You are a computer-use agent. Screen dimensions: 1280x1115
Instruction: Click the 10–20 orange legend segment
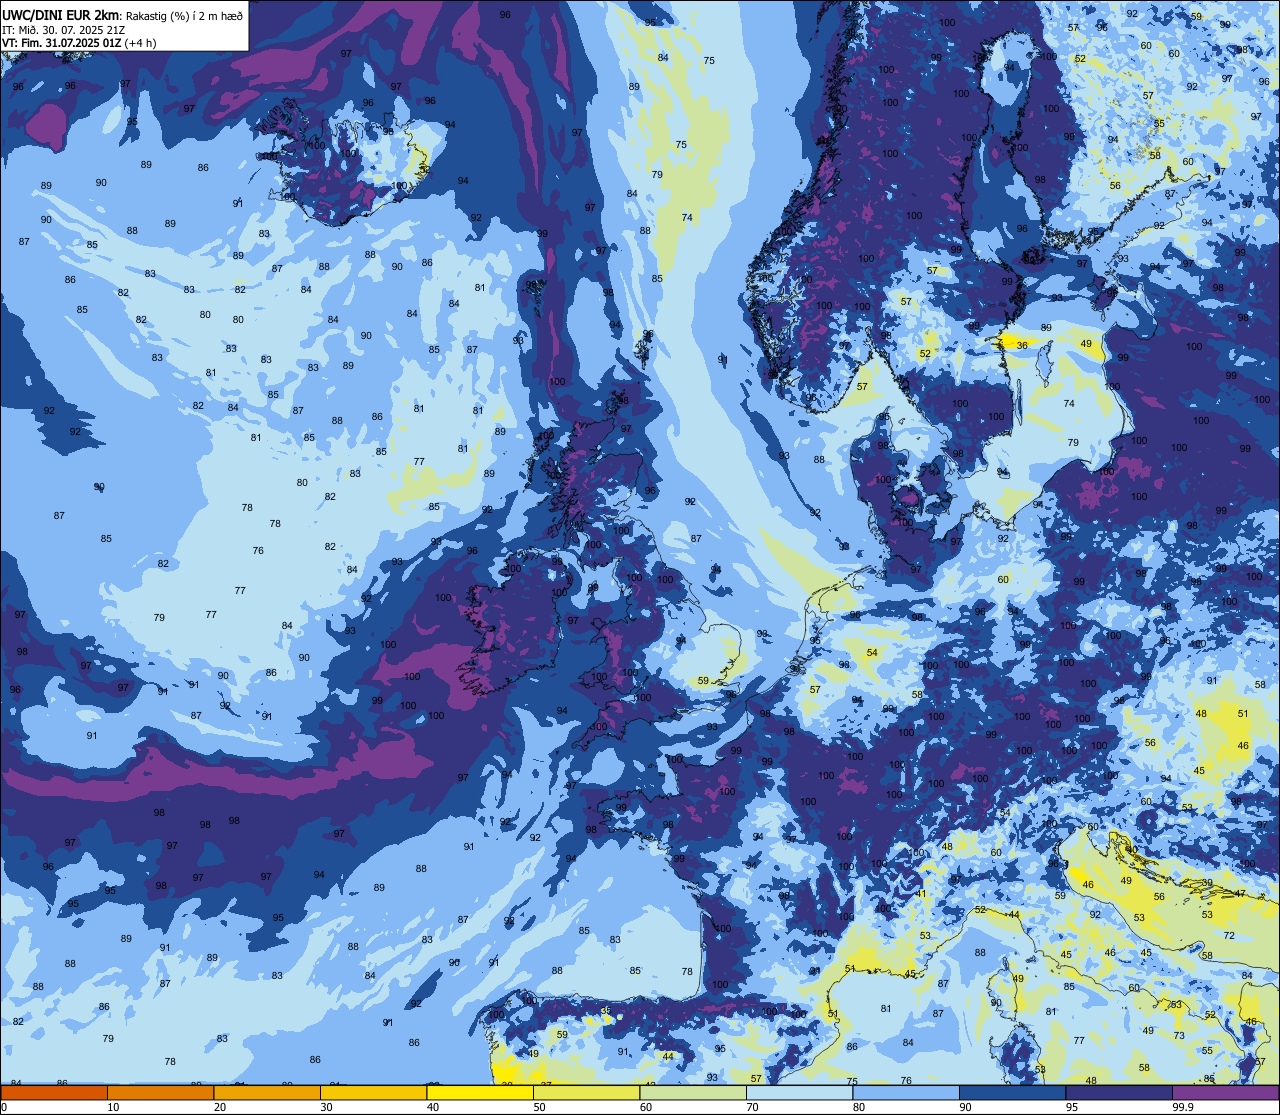tap(160, 1092)
